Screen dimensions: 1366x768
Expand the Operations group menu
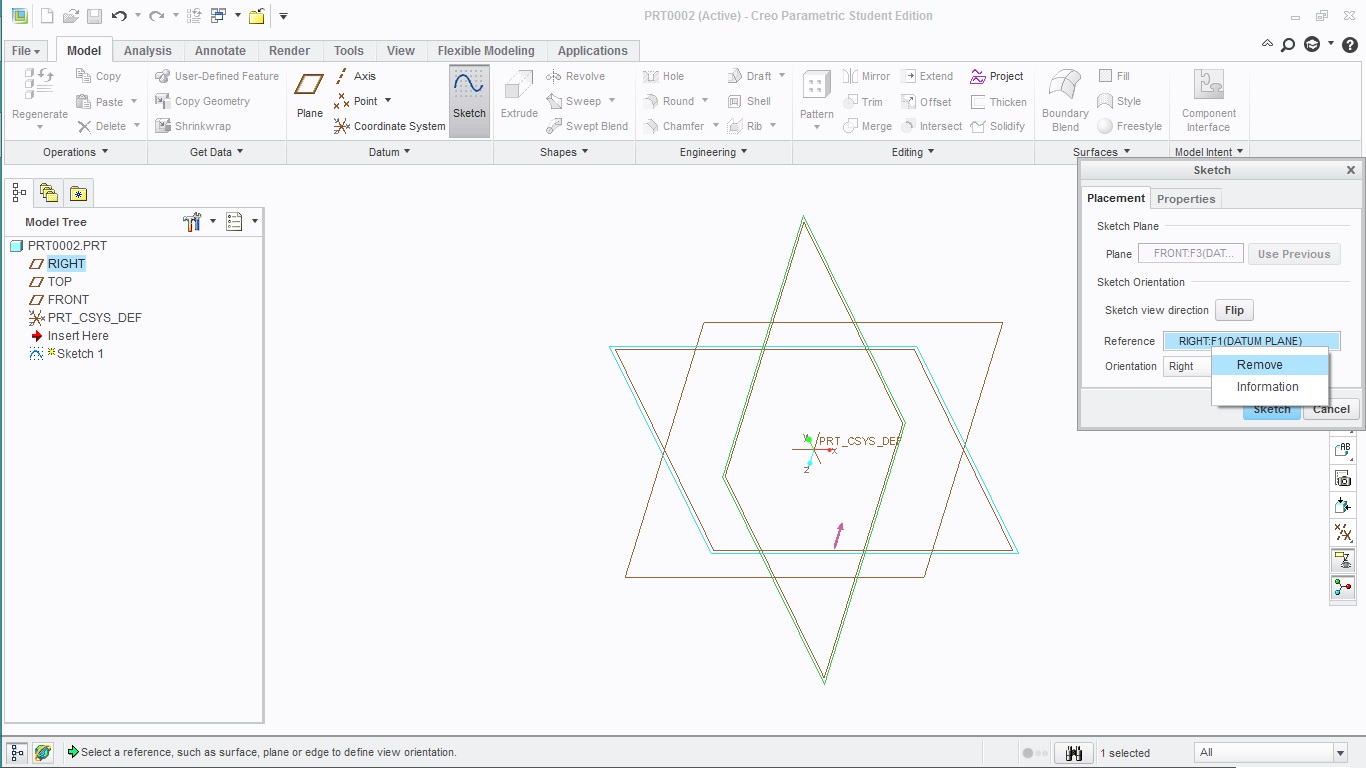point(75,152)
